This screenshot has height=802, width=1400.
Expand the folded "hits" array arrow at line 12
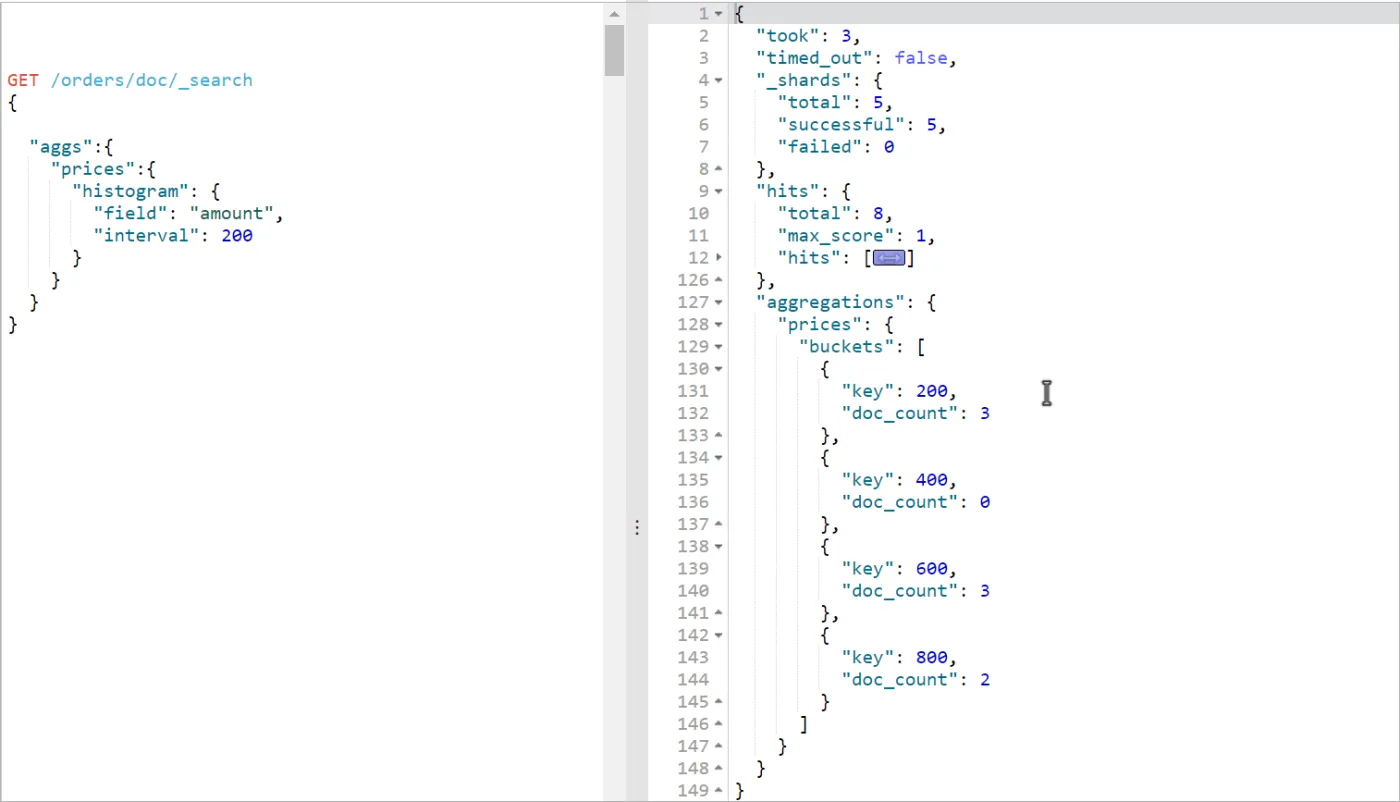(719, 258)
